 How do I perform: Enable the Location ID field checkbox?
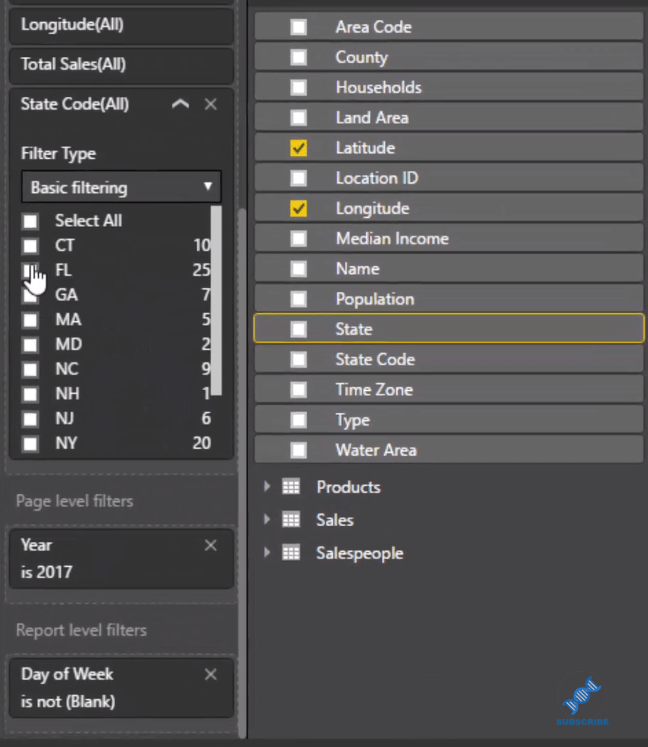(299, 178)
